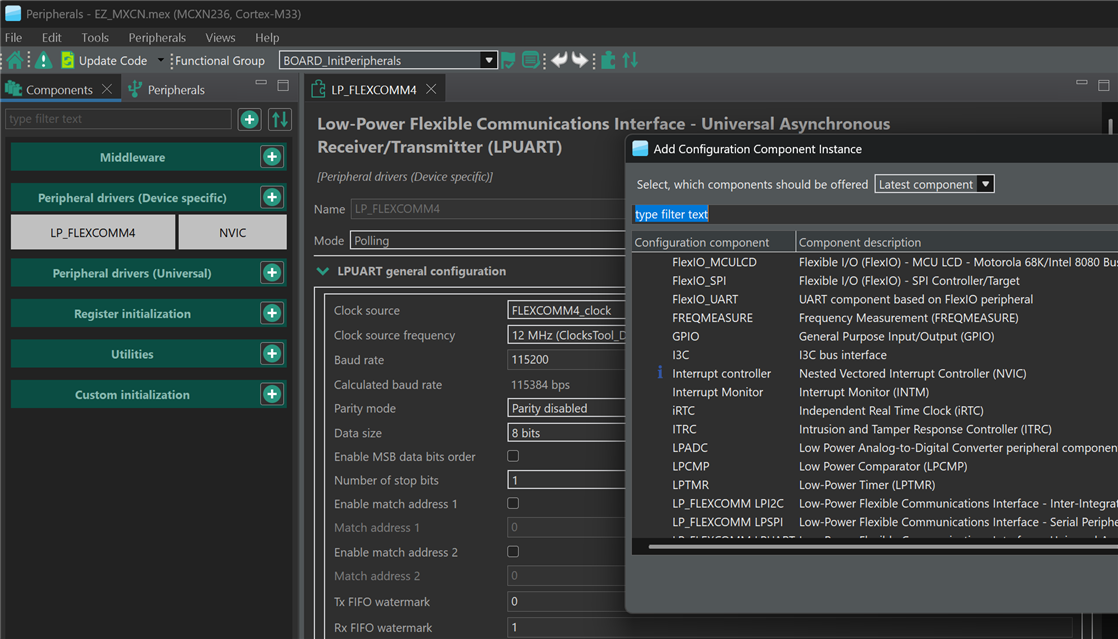Viewport: 1118px width, 639px height.
Task: Click the redo arrow in toolbar
Action: pyautogui.click(x=580, y=61)
